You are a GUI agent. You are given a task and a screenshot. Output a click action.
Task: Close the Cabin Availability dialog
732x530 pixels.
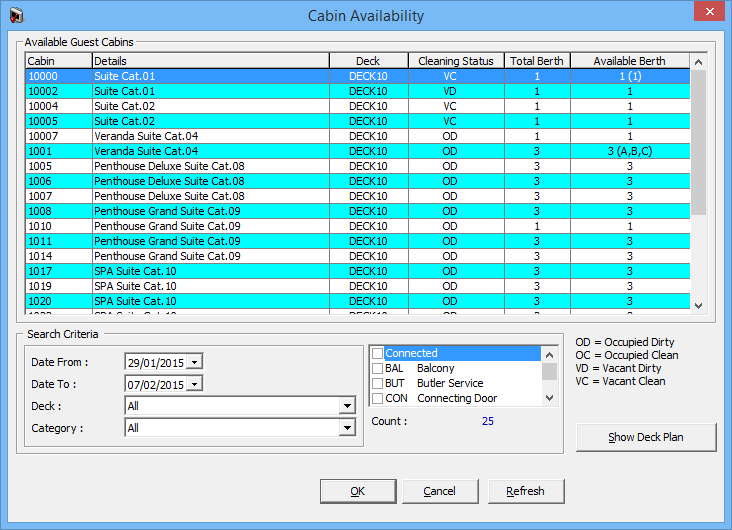(709, 11)
